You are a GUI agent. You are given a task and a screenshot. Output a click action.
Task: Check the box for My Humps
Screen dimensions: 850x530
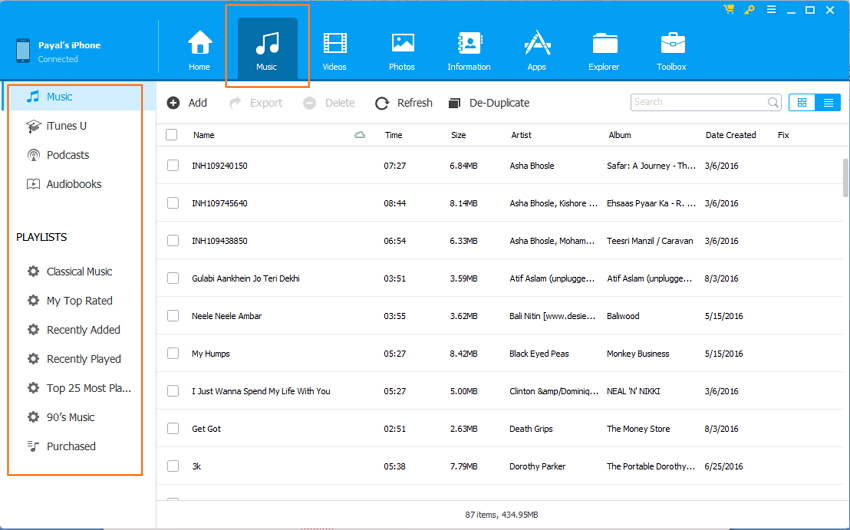click(173, 353)
